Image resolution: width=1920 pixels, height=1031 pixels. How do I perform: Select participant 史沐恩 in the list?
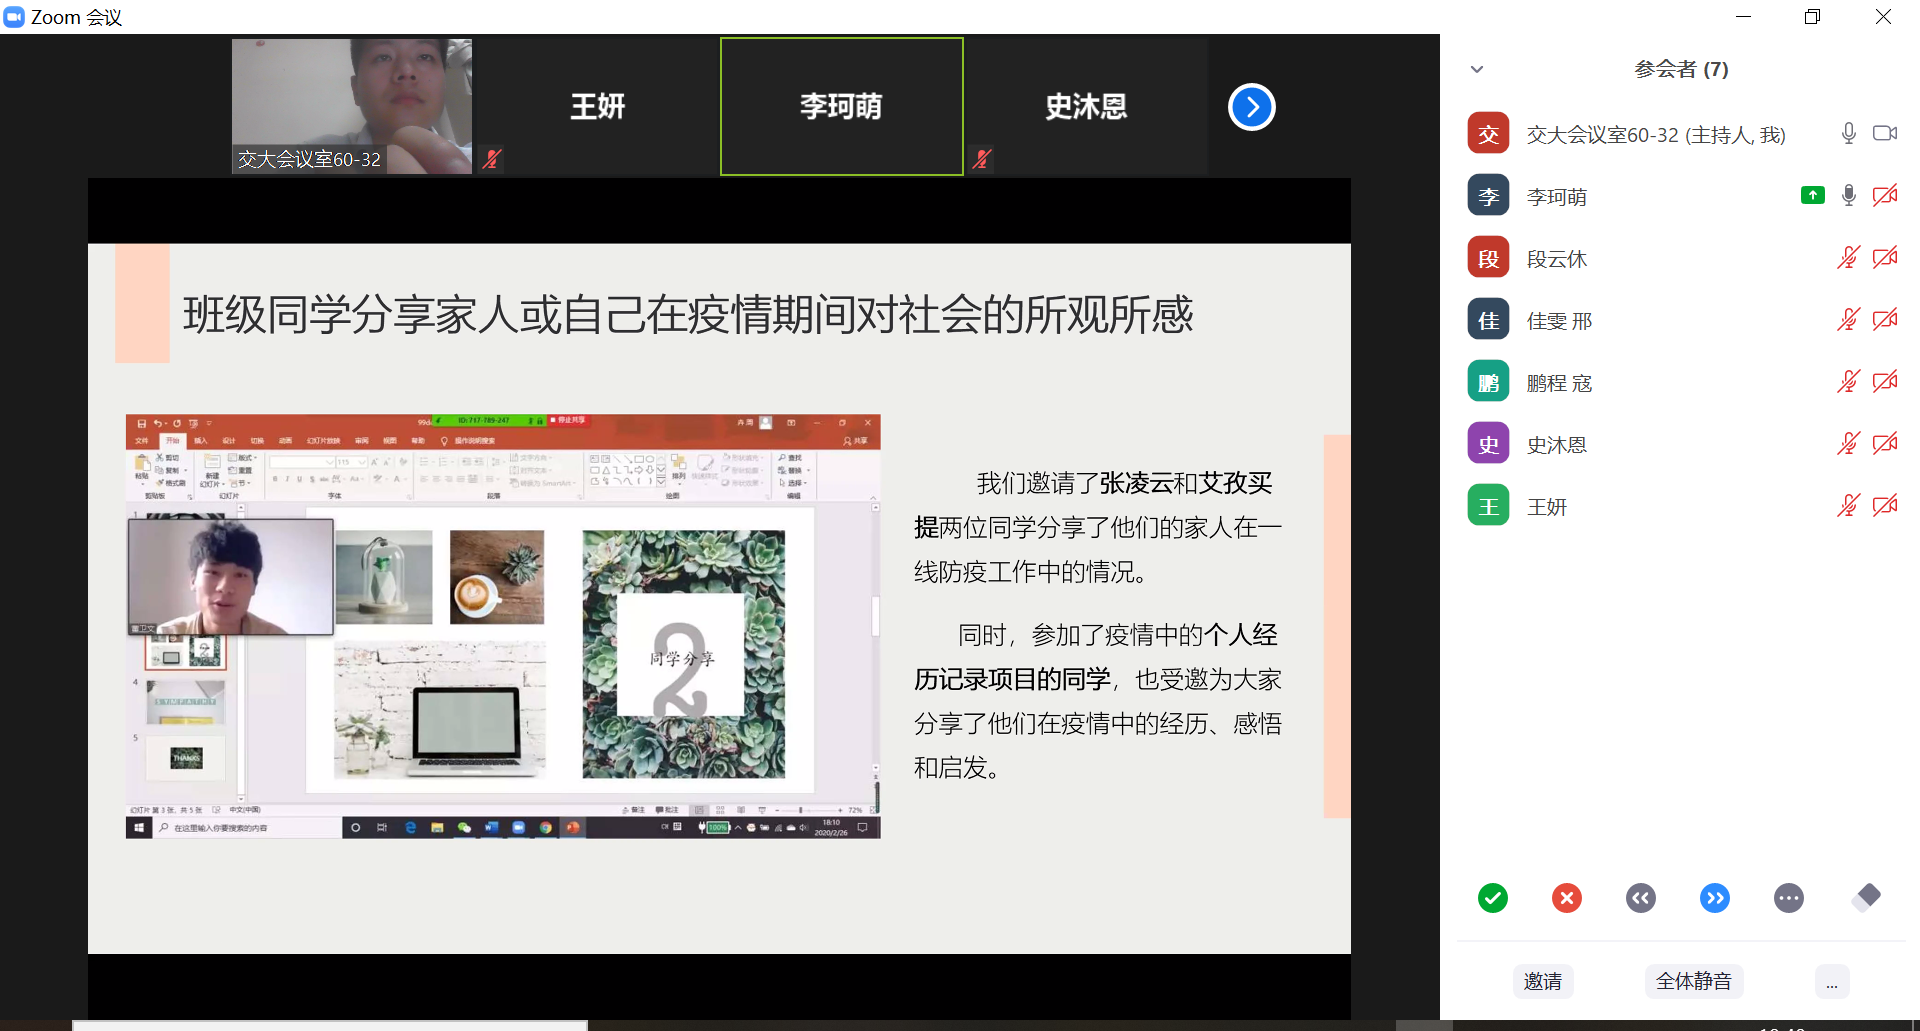[x=1557, y=445]
